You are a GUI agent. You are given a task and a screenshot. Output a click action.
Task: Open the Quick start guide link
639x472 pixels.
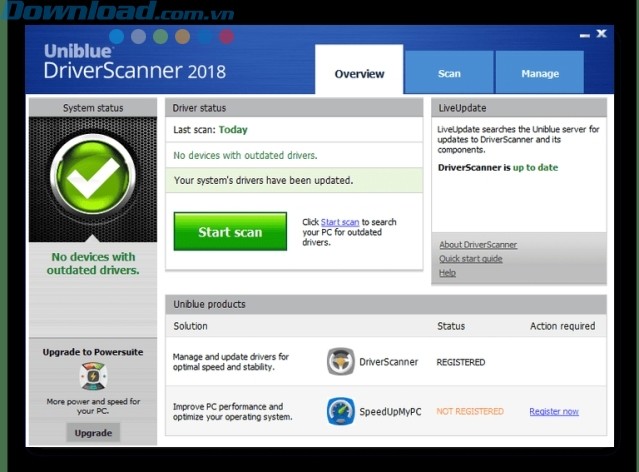coord(471,258)
